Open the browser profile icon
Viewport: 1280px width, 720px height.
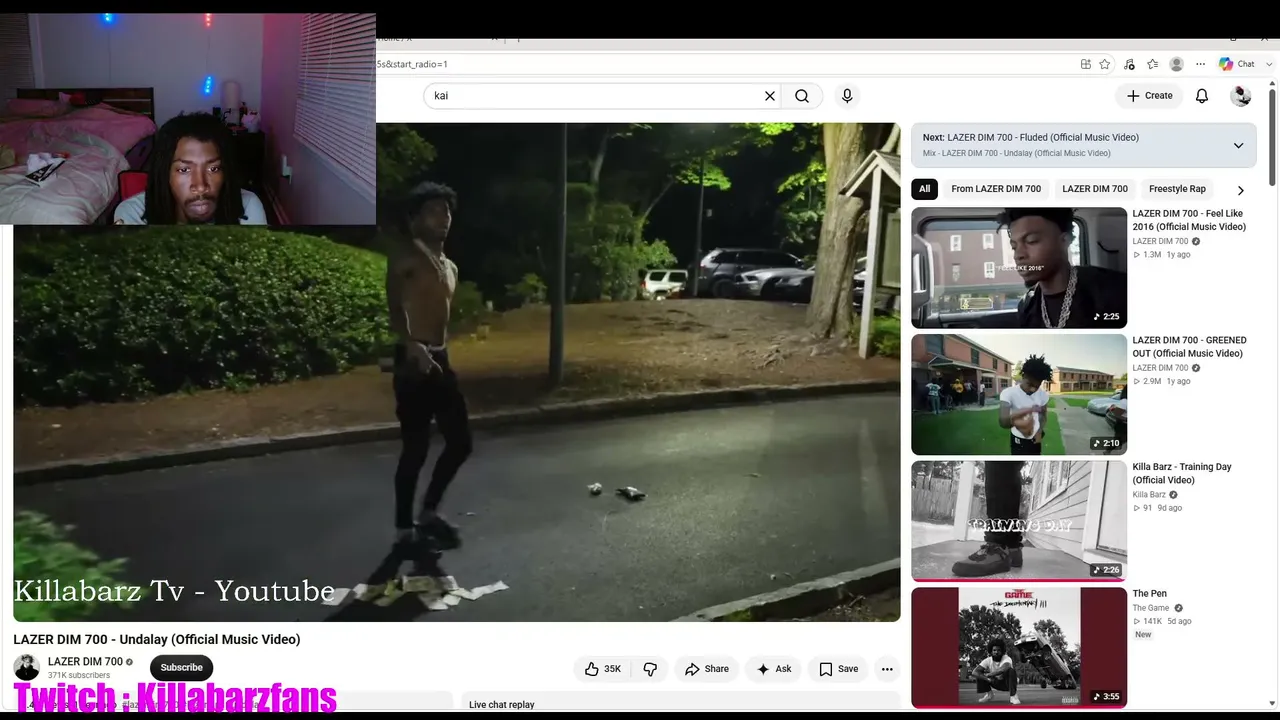[x=1177, y=64]
